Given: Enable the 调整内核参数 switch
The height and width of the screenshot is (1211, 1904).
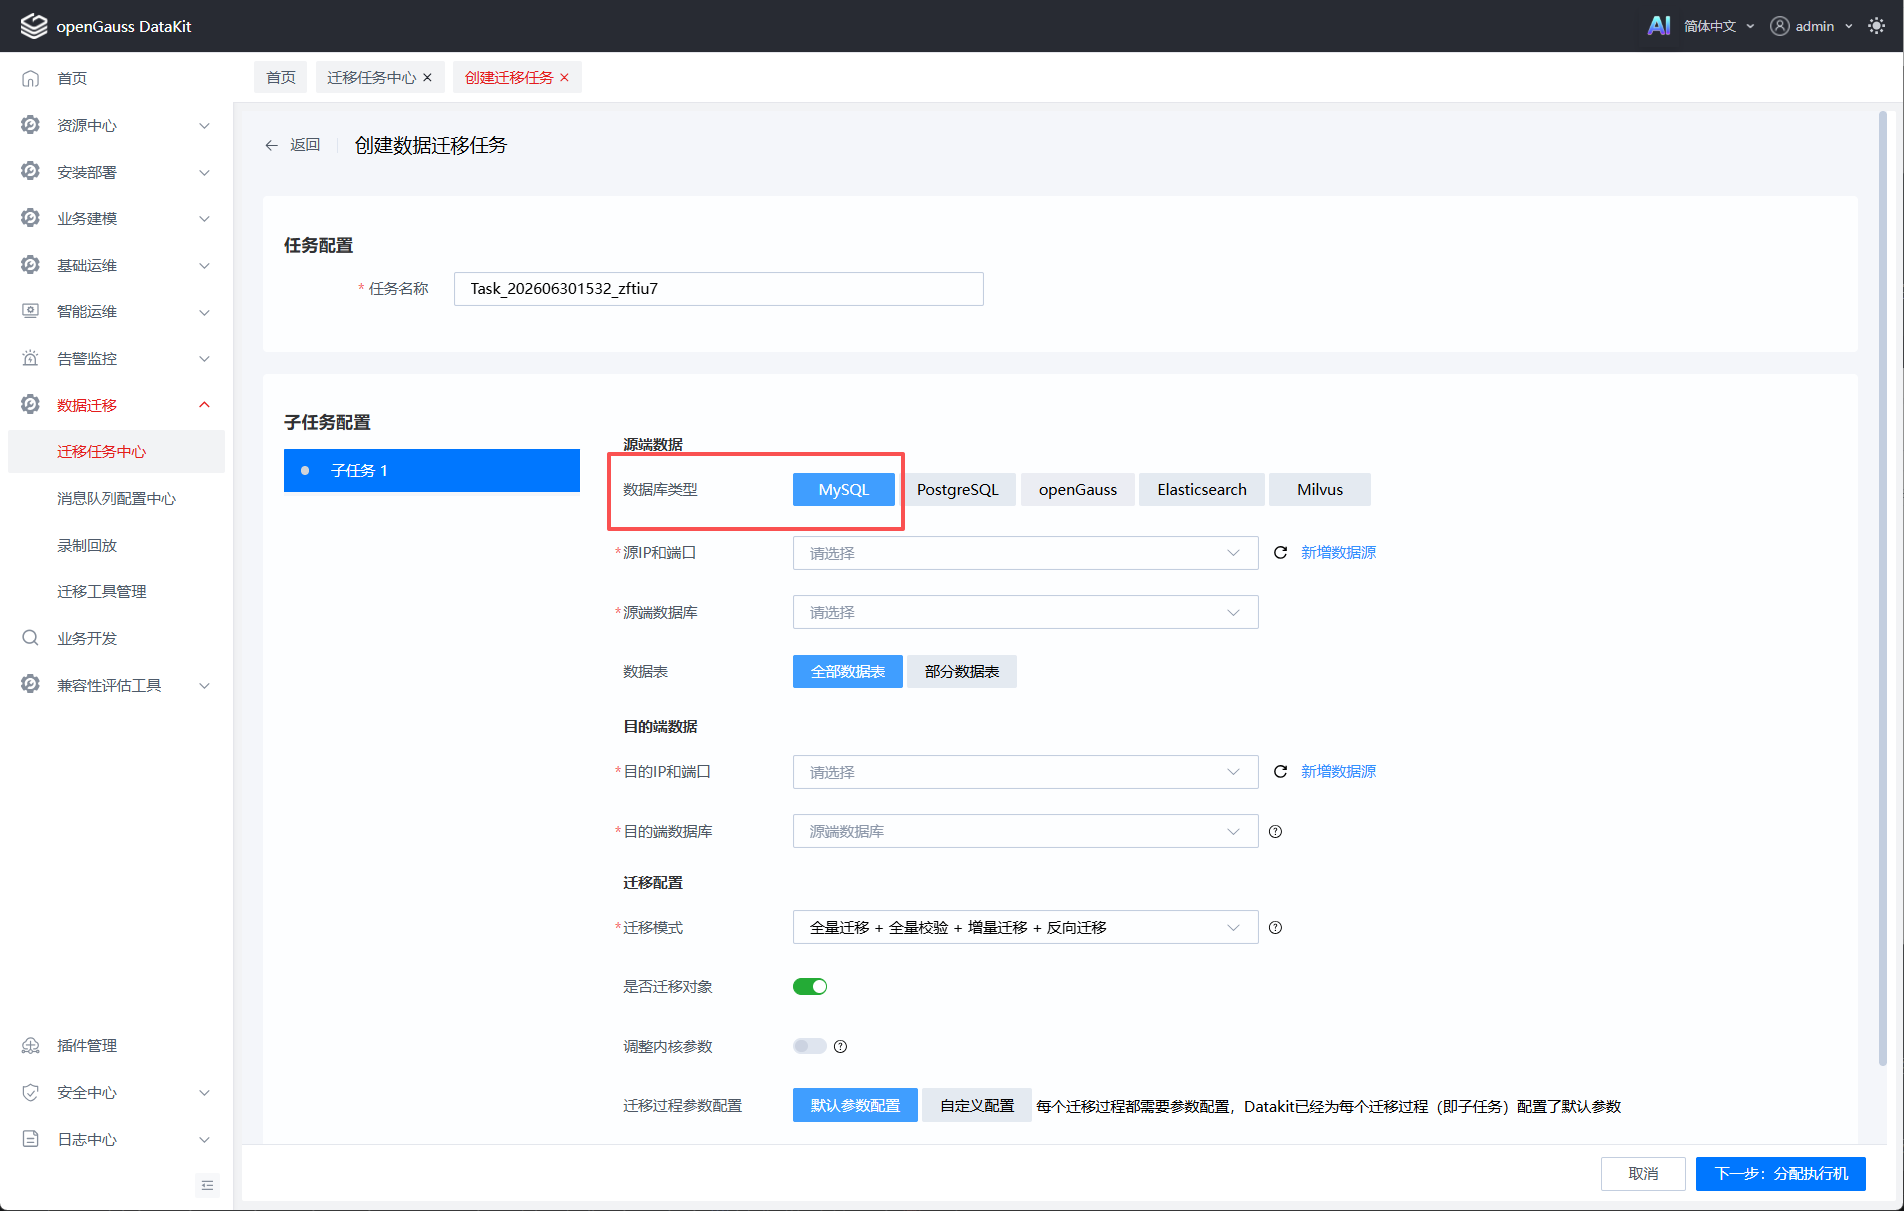Looking at the screenshot, I should [810, 1046].
